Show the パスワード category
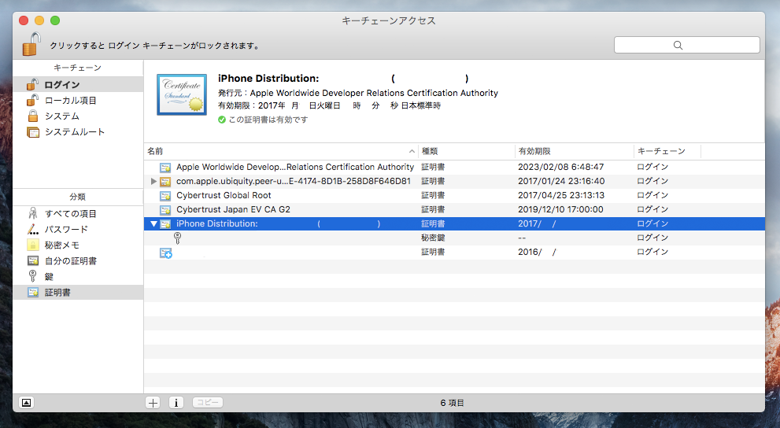780x428 pixels. click(x=78, y=229)
